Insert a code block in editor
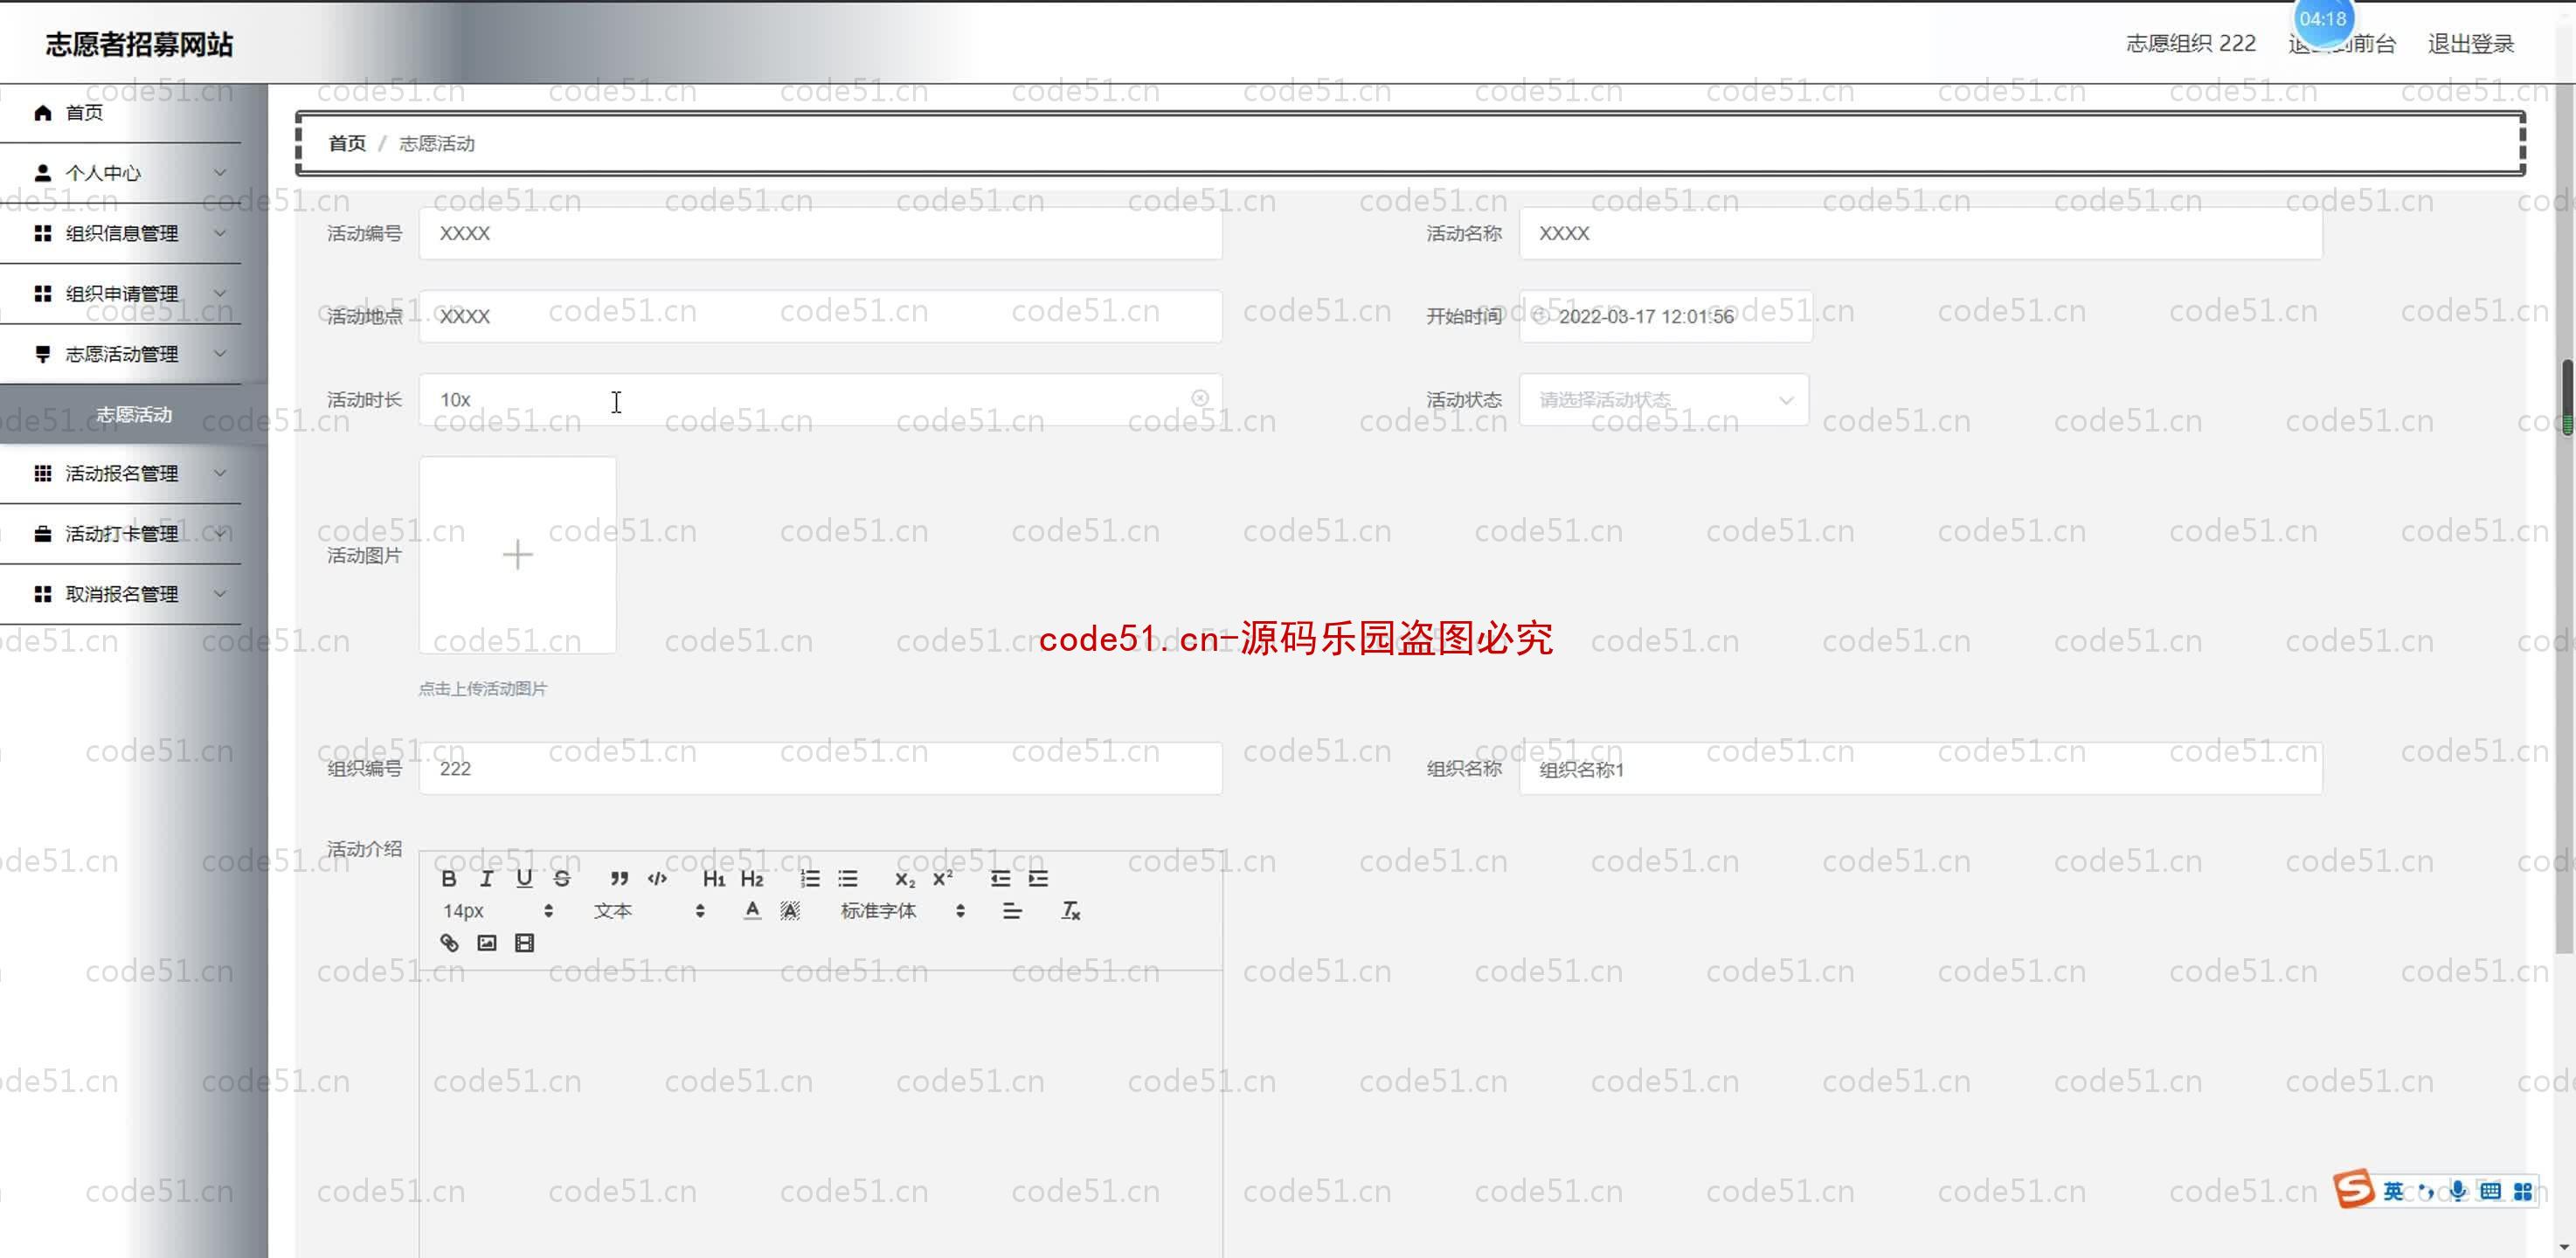This screenshot has height=1258, width=2576. pyautogui.click(x=657, y=879)
